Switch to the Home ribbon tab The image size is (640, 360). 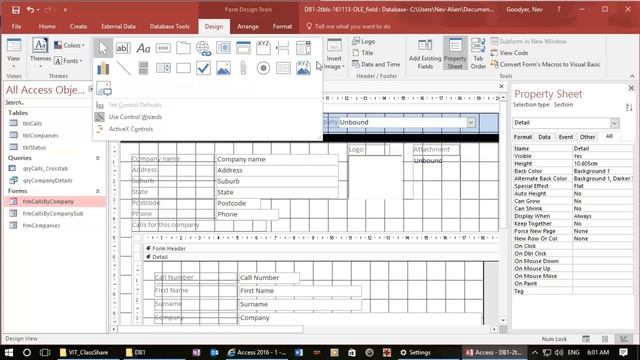[x=47, y=27]
